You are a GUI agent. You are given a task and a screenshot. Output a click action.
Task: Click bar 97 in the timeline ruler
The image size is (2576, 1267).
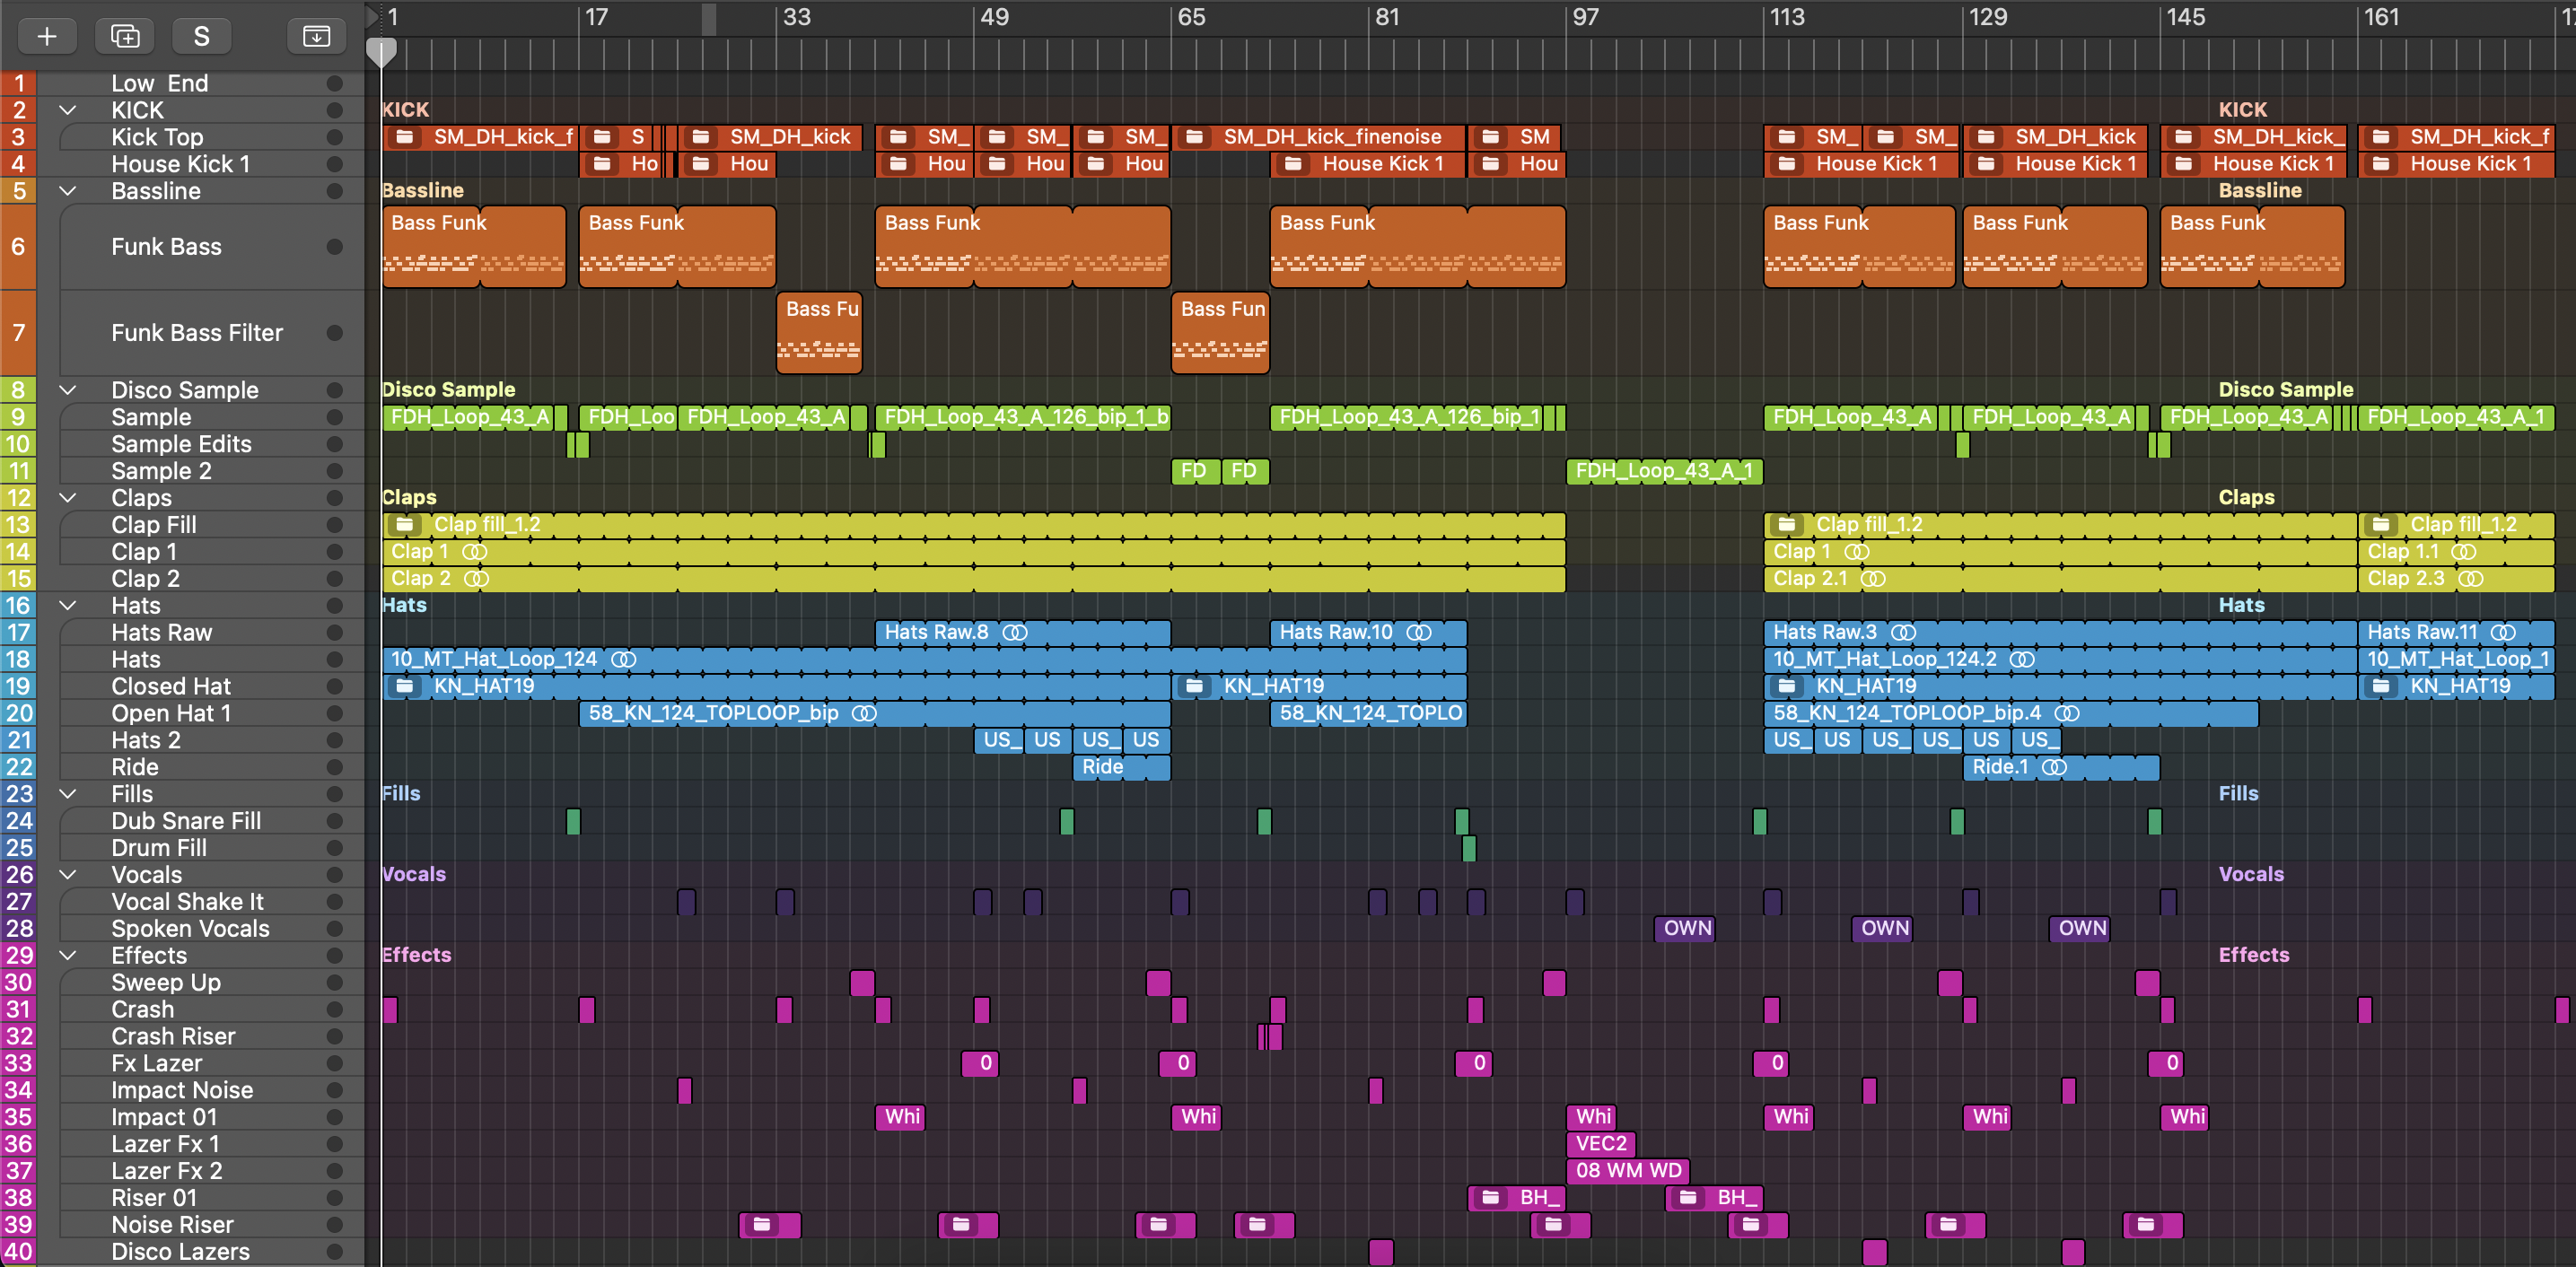pyautogui.click(x=1585, y=18)
